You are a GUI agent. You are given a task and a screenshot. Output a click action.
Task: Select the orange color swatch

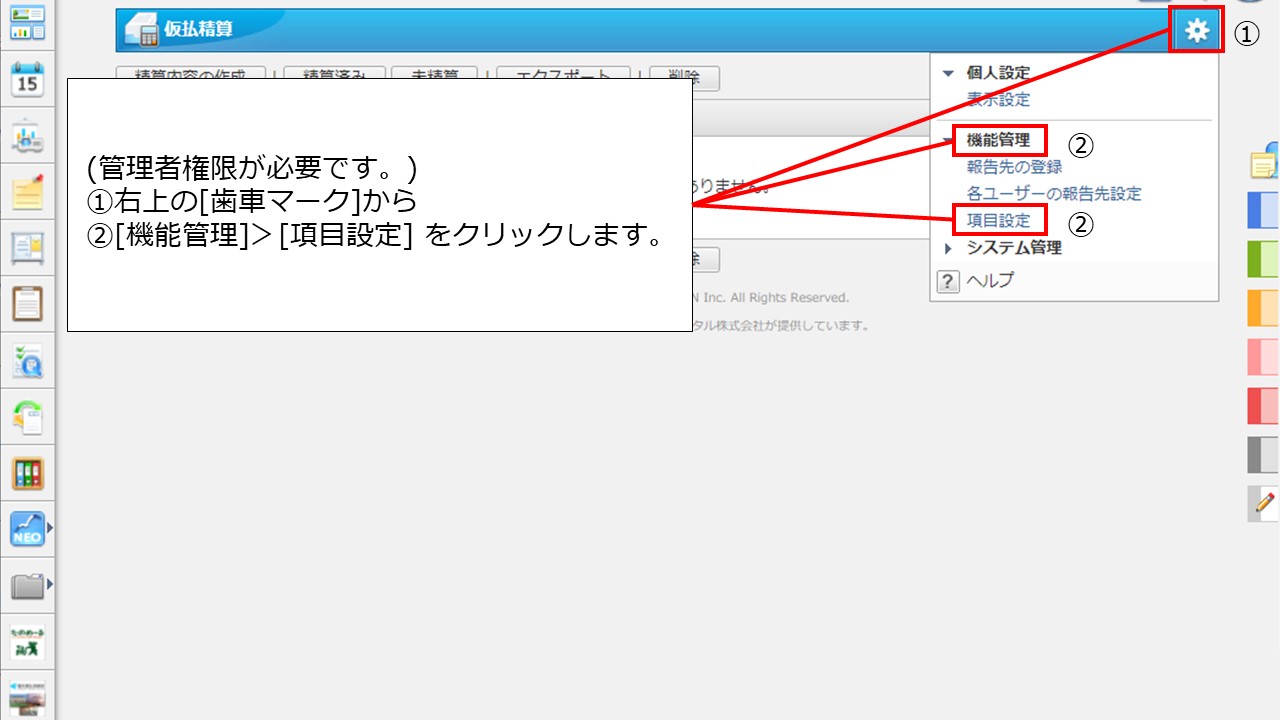click(1264, 308)
